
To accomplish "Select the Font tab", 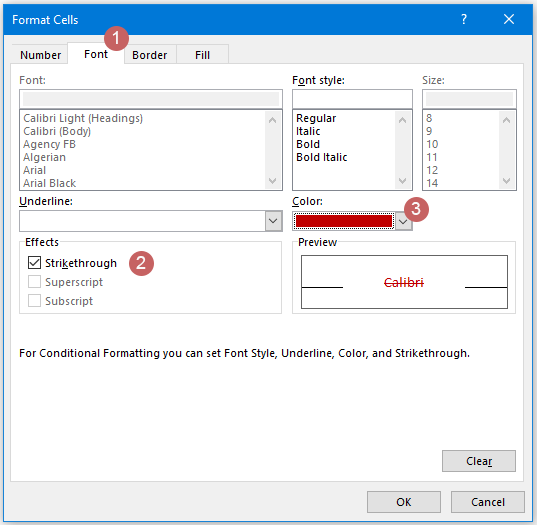I will [x=96, y=54].
